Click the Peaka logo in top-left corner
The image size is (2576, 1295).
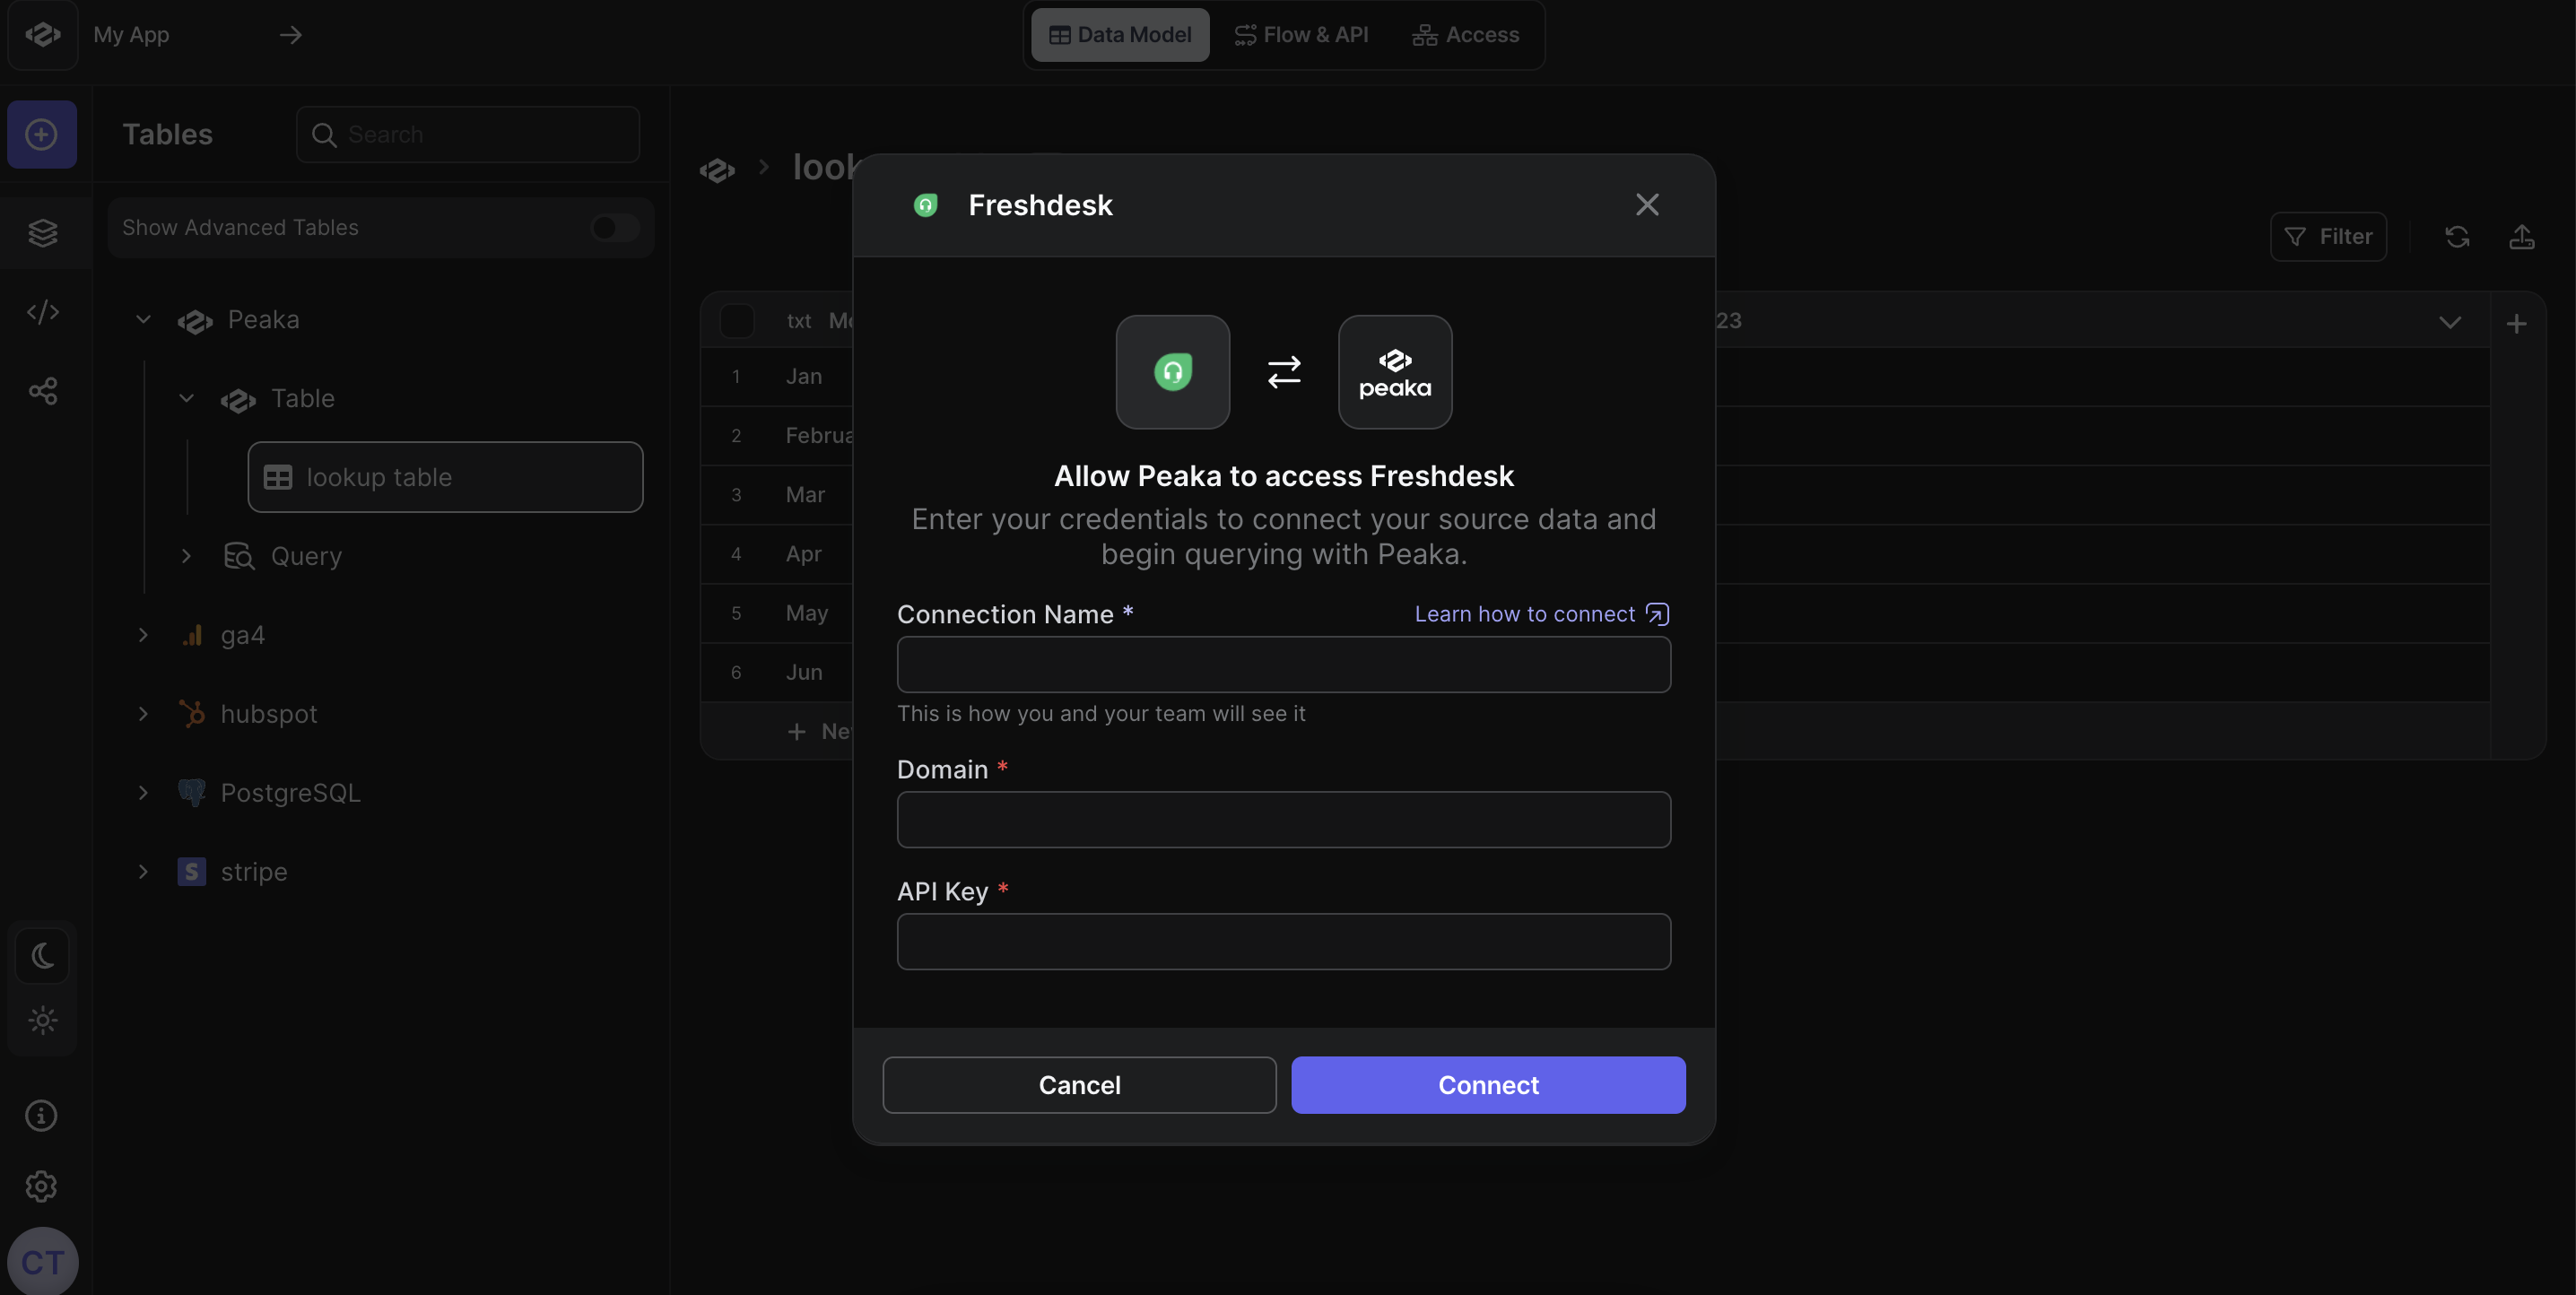(x=43, y=35)
